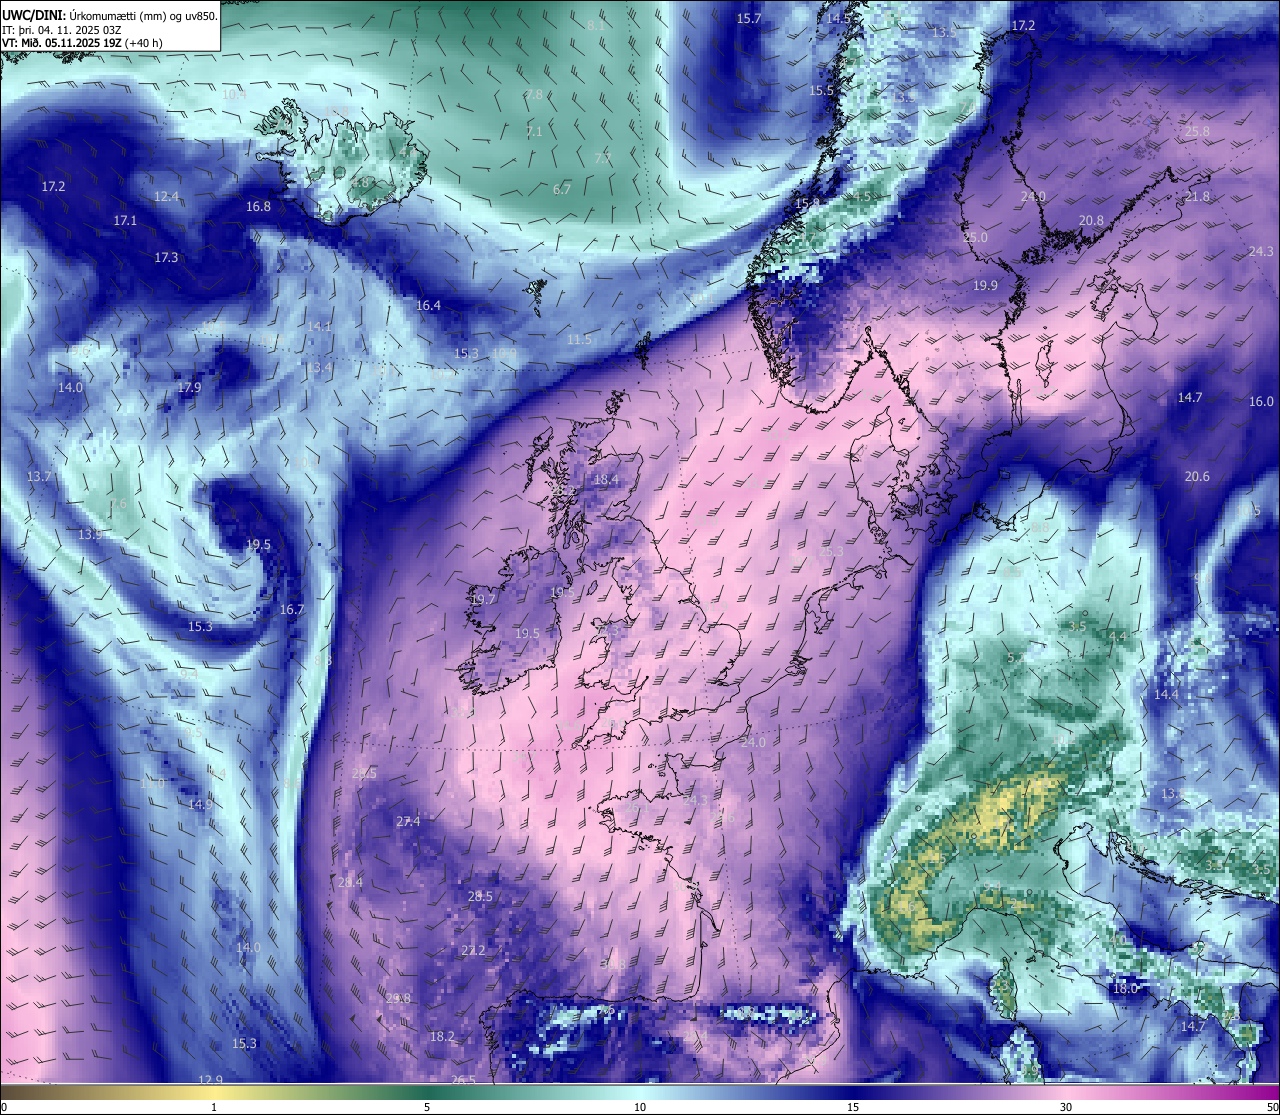This screenshot has height=1115, width=1280.
Task: Click the value 16.7 on the map
Action: (291, 609)
